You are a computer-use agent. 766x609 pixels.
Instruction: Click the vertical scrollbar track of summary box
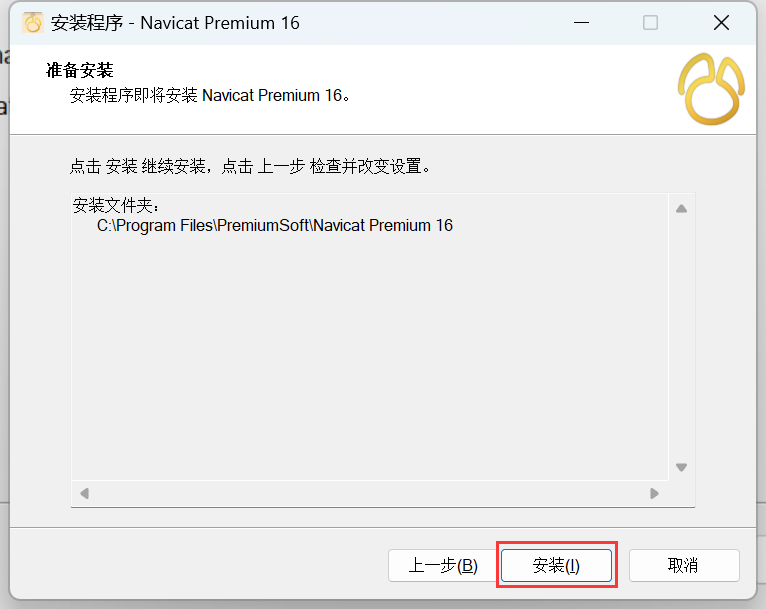[x=681, y=338]
